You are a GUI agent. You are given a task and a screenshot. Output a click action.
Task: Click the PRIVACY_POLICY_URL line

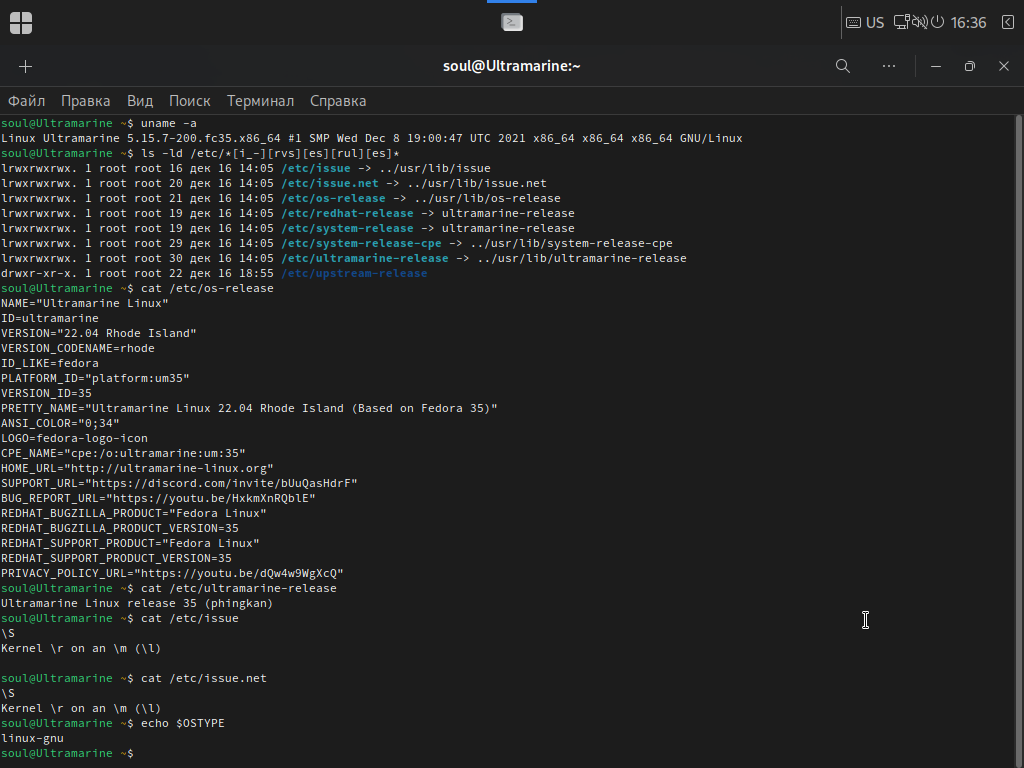pyautogui.click(x=172, y=574)
